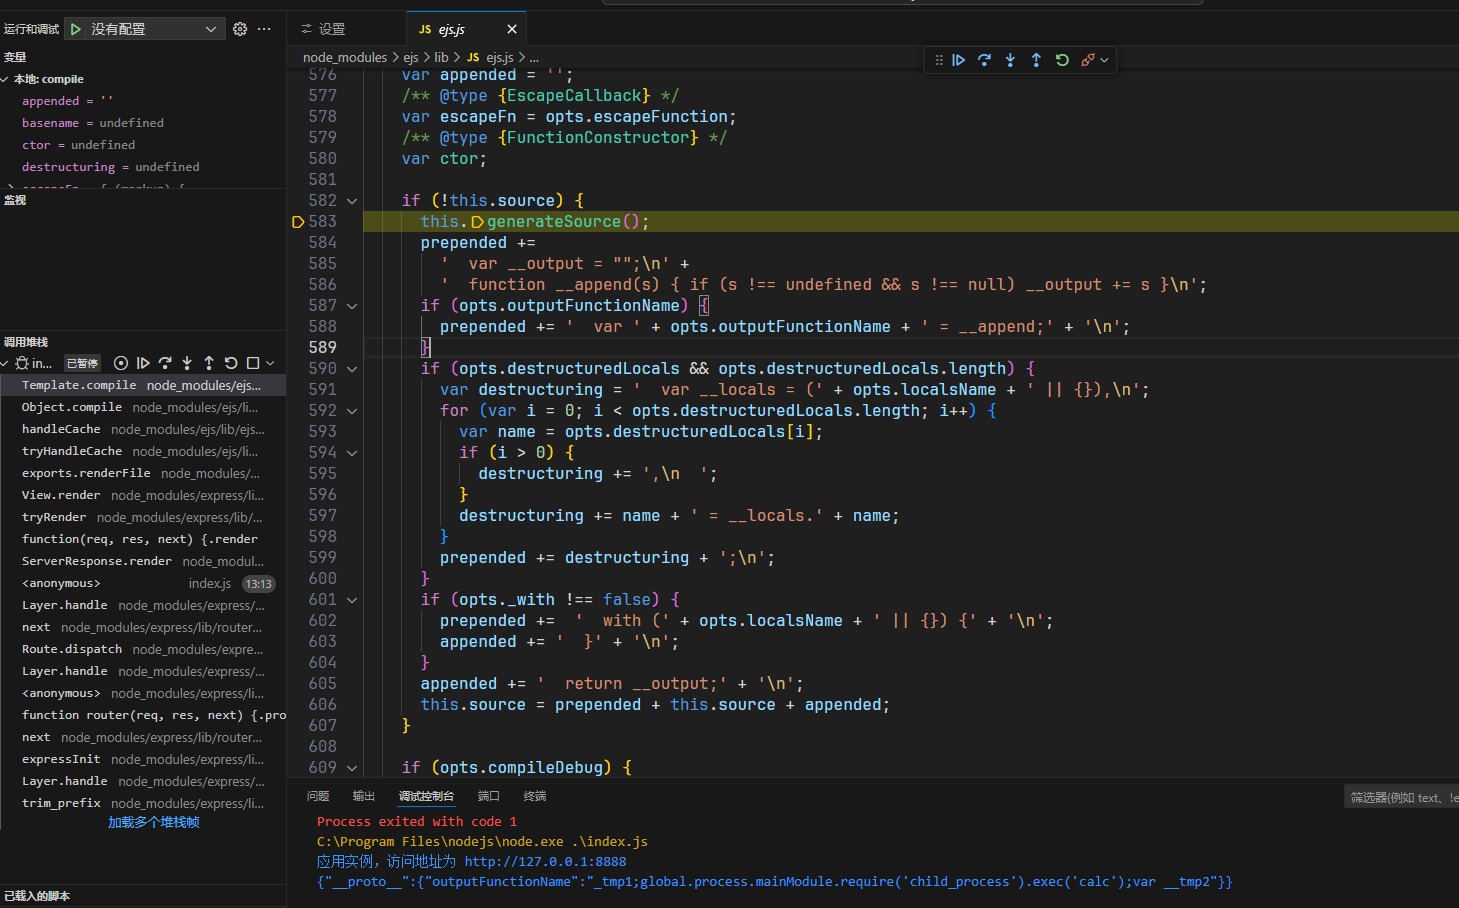Click Step Over in the floating debug toolbar
The image size is (1459, 908).
coord(984,60)
